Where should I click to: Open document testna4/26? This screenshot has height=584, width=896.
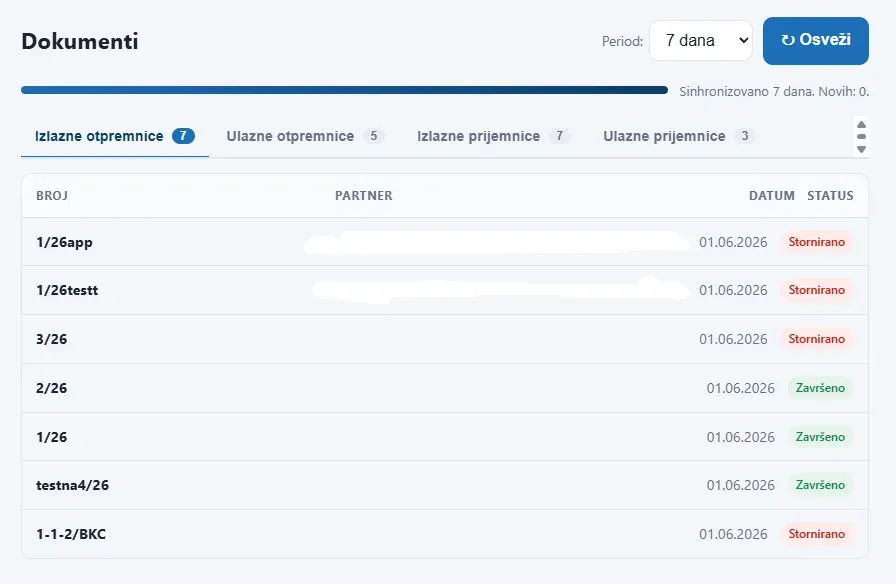445,485
